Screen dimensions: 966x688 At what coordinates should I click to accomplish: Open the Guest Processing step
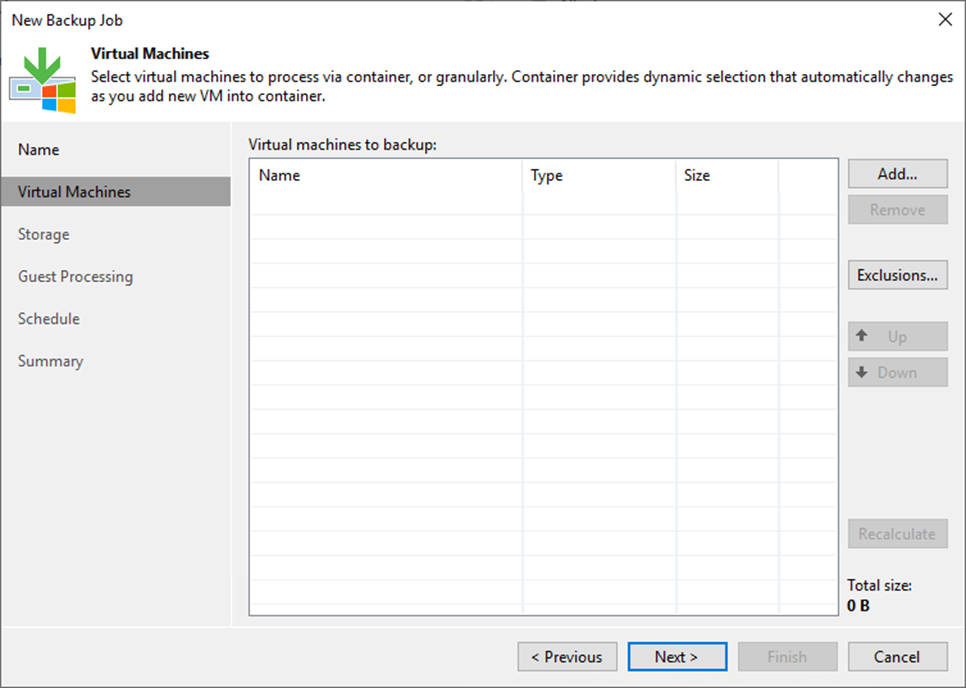click(x=75, y=276)
